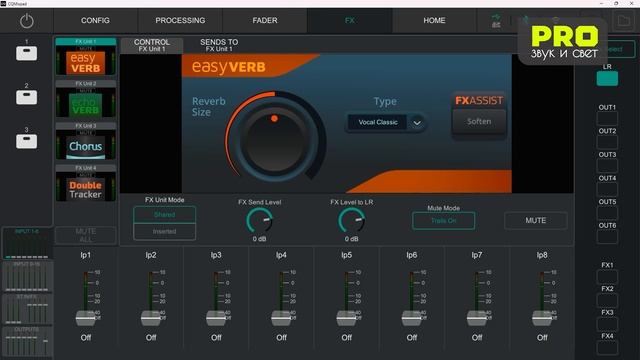Image resolution: width=640 pixels, height=360 pixels.
Task: Open the PROCESSING tab
Action: click(x=180, y=20)
